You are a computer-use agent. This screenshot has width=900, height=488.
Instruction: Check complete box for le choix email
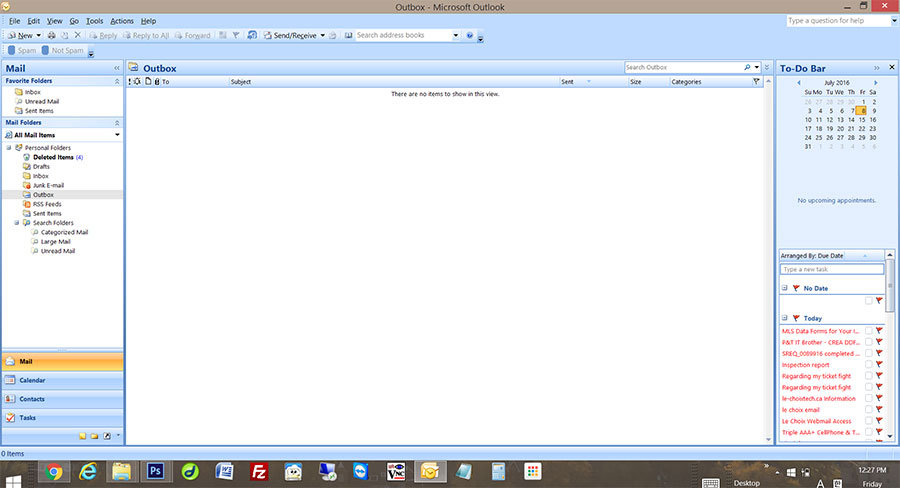868,409
